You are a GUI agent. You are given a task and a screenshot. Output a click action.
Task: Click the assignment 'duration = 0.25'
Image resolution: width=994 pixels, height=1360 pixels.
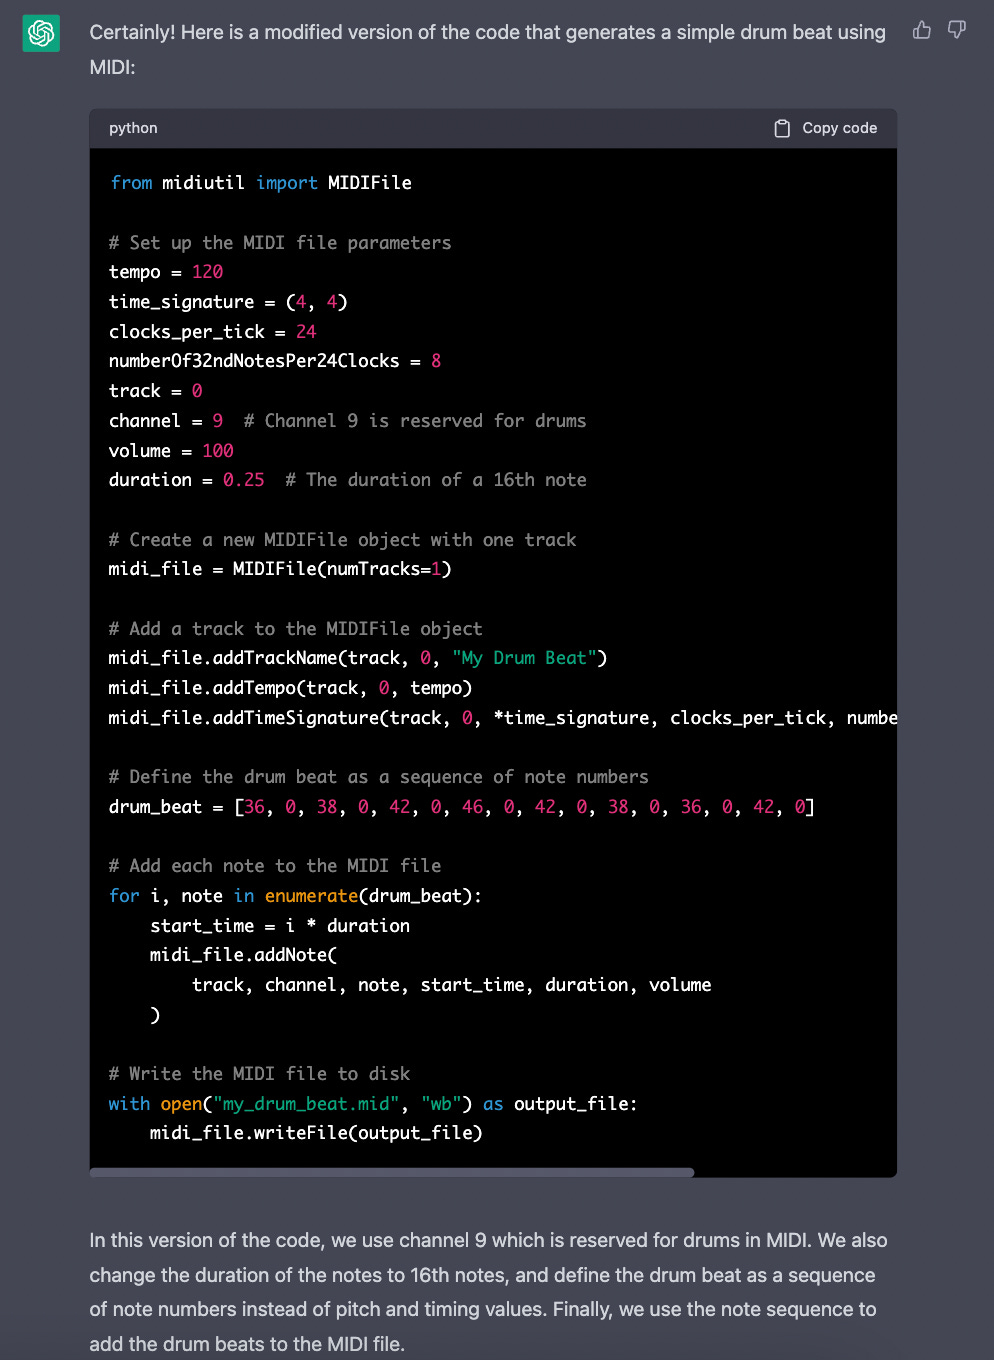click(x=187, y=480)
